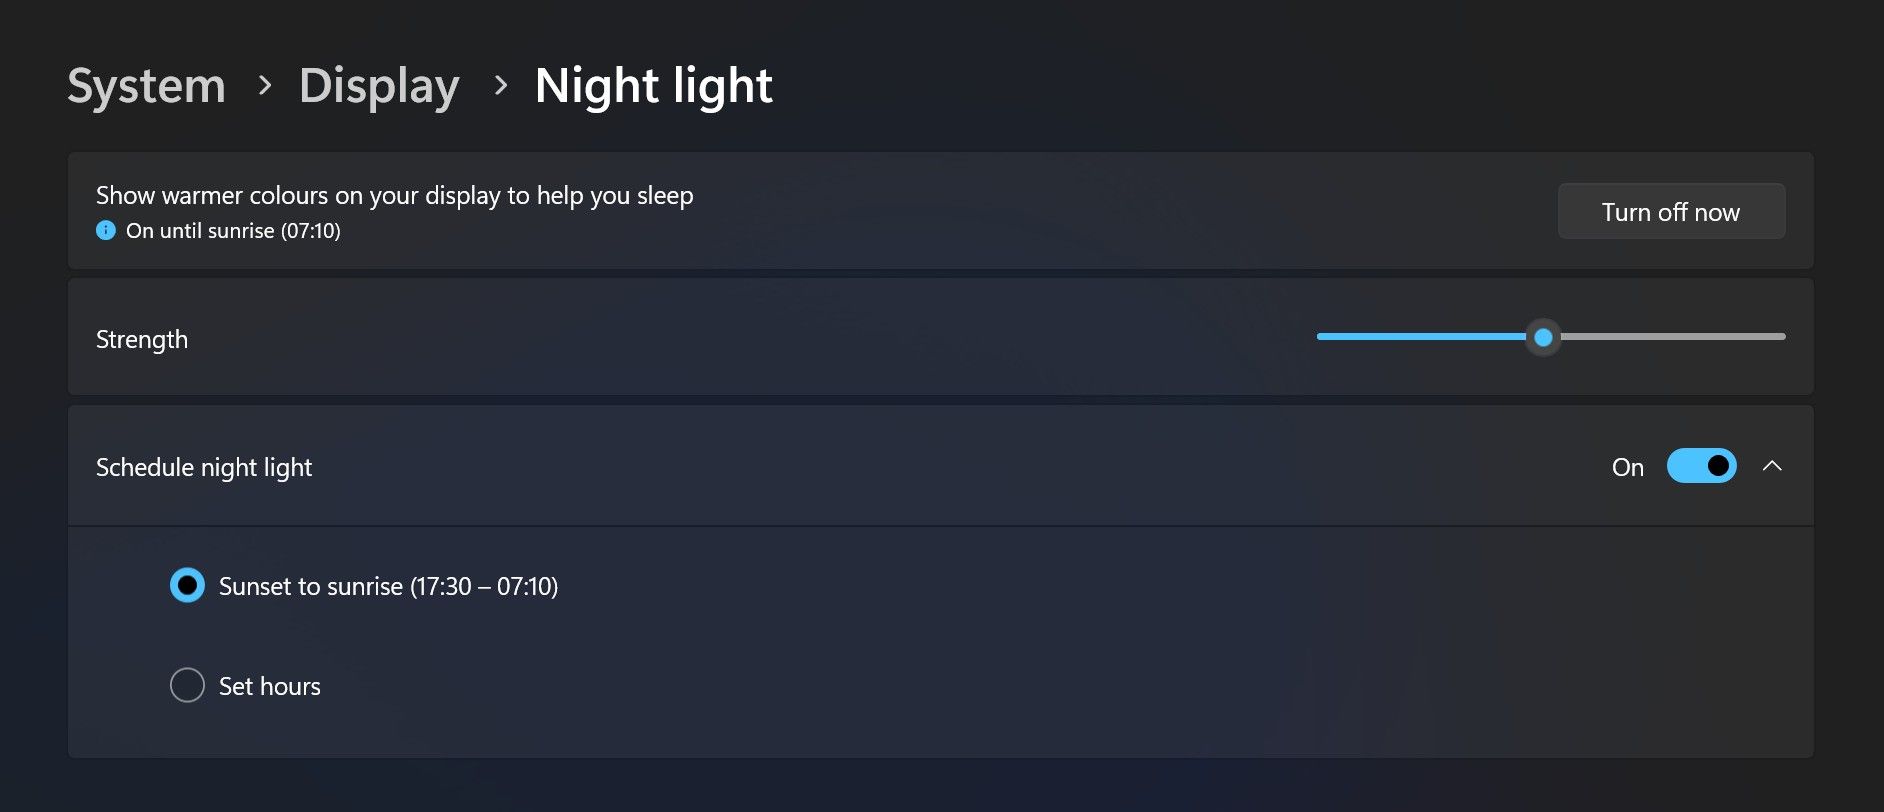
Task: Toggle the Schedule night light switch off
Action: tap(1701, 466)
